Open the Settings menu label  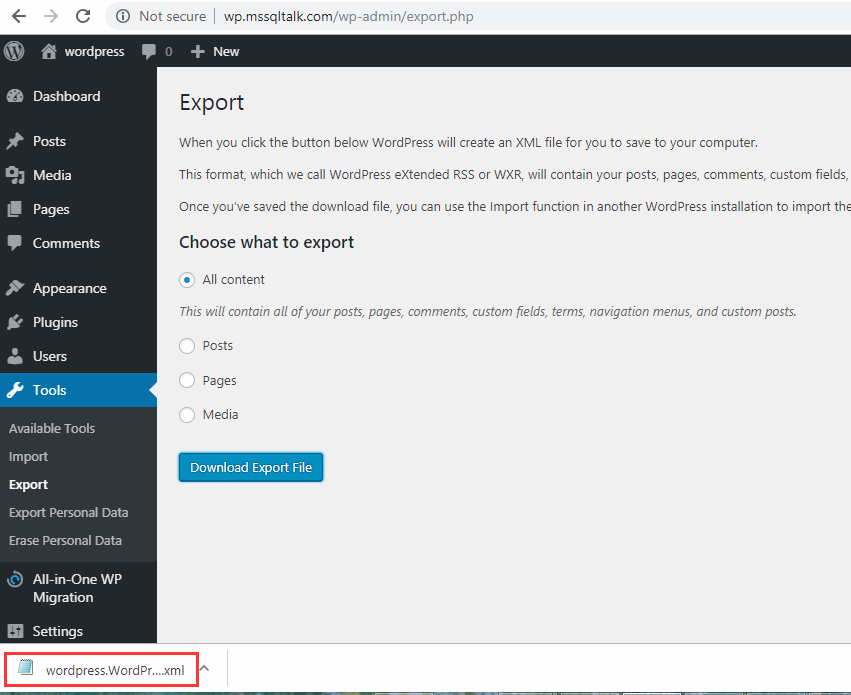pyautogui.click(x=58, y=632)
